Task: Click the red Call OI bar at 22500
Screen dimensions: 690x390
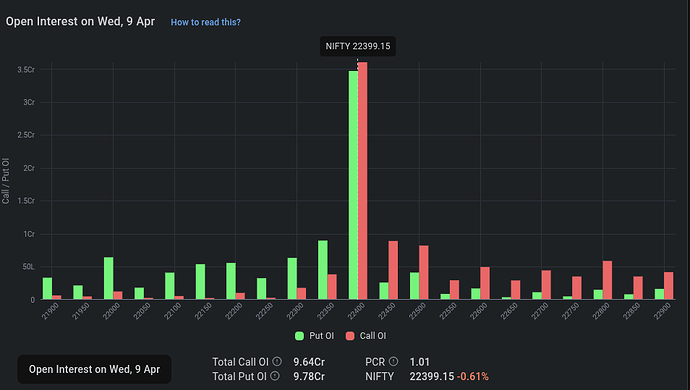Action: 424,272
